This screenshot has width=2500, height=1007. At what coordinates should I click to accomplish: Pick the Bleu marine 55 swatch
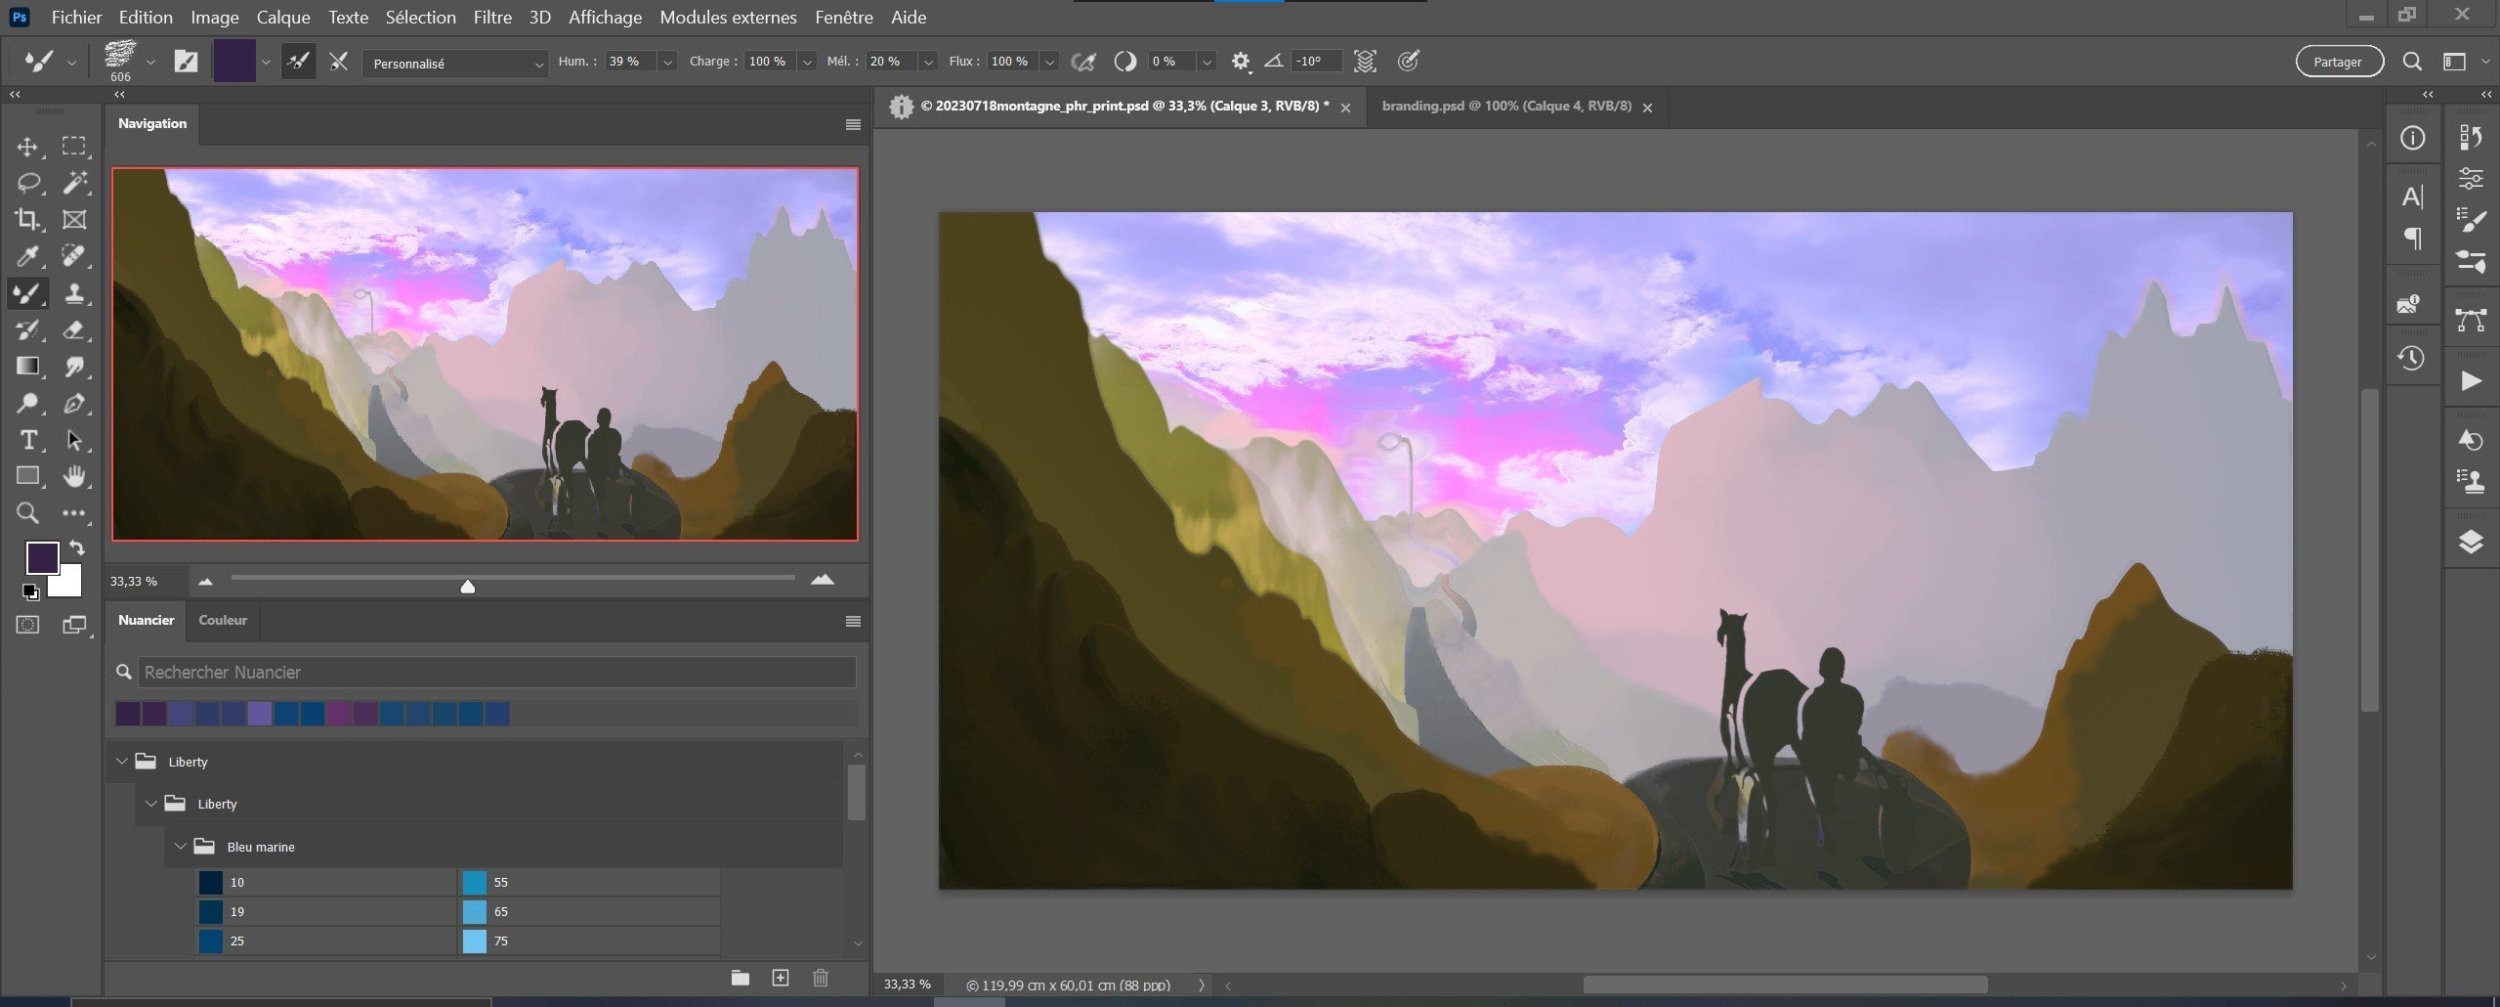(474, 882)
